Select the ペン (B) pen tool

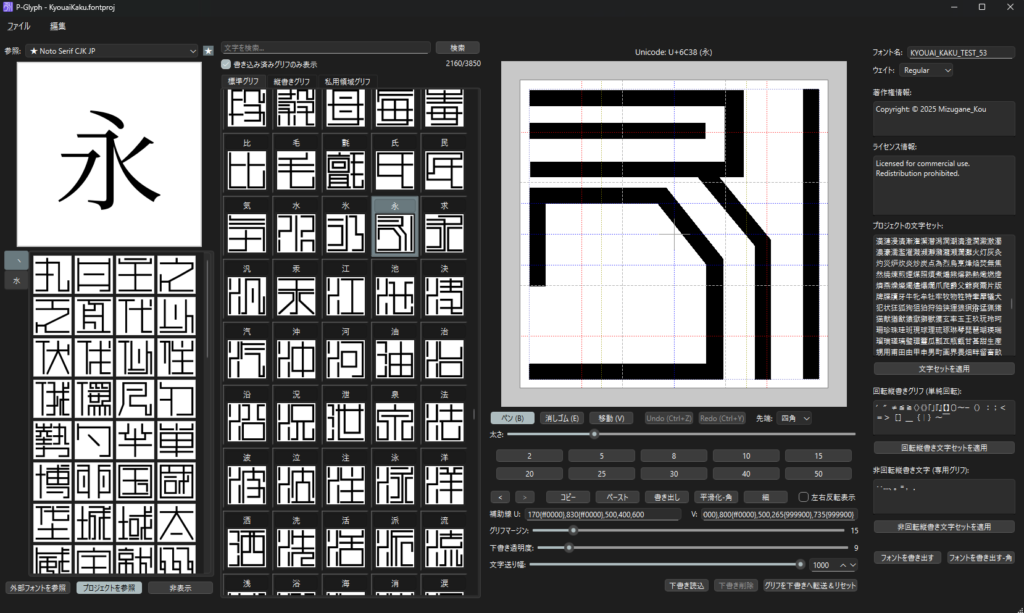pos(513,418)
